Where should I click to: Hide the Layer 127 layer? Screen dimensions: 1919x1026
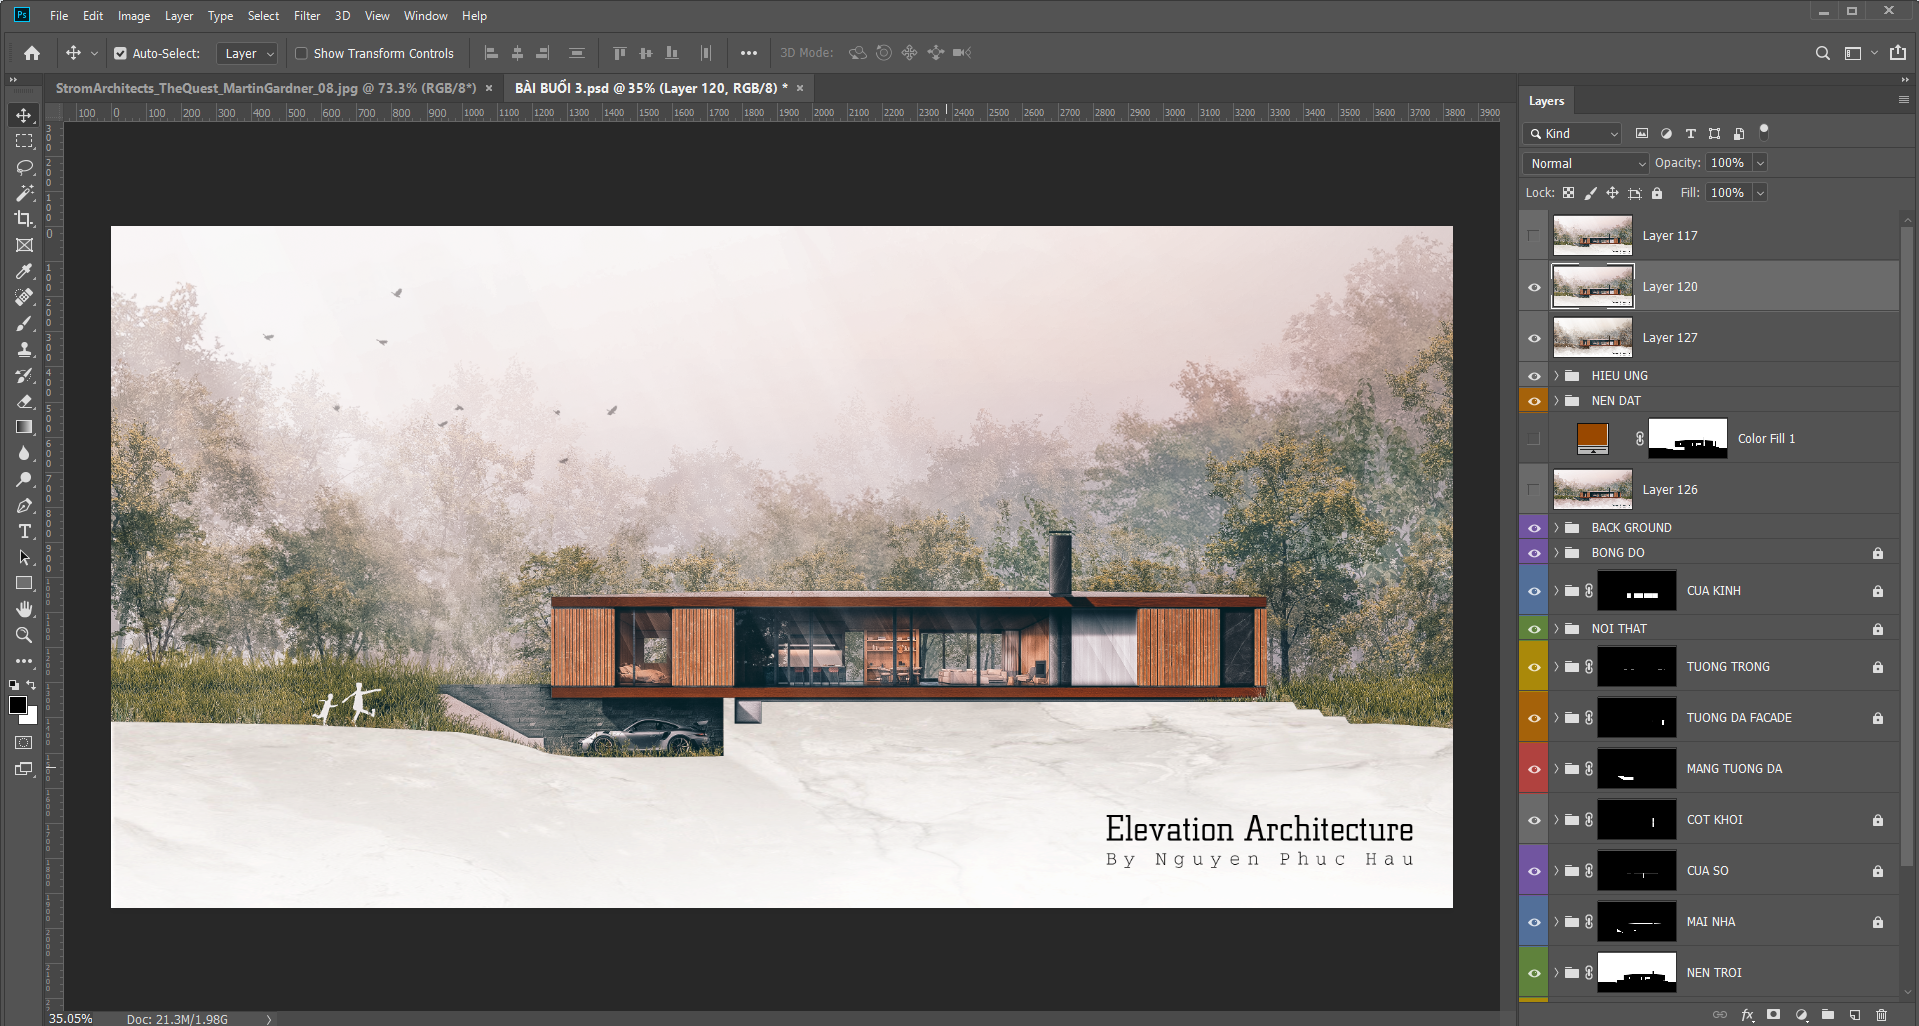click(1533, 337)
